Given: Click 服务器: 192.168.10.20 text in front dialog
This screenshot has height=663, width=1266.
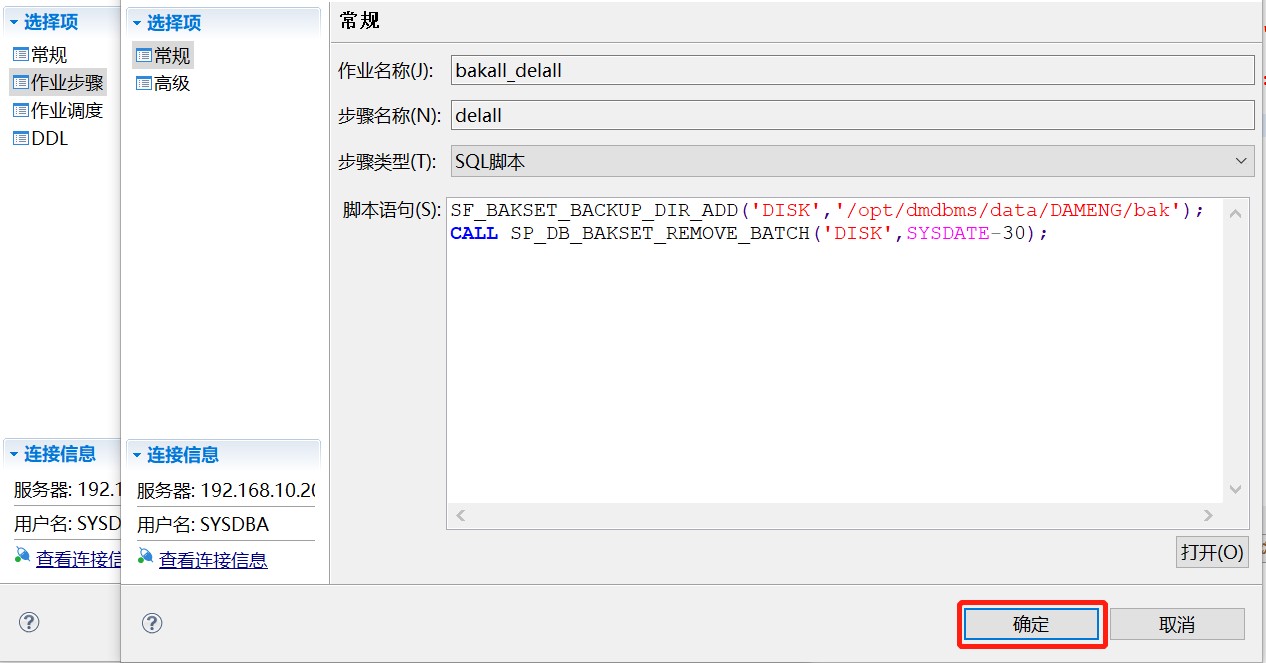Looking at the screenshot, I should pos(226,491).
